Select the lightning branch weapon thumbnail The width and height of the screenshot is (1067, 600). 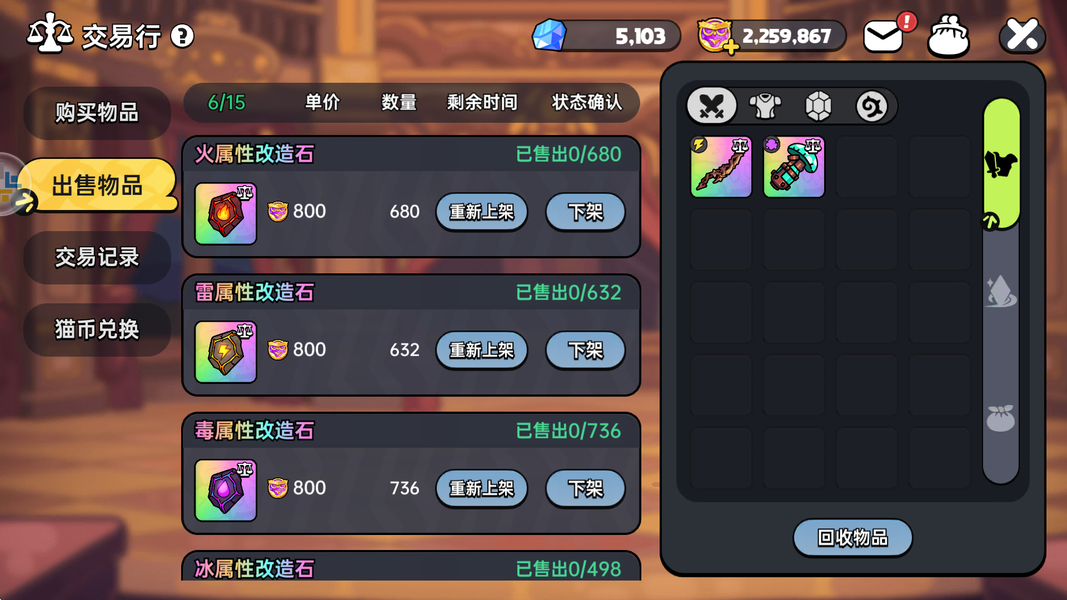click(x=721, y=167)
